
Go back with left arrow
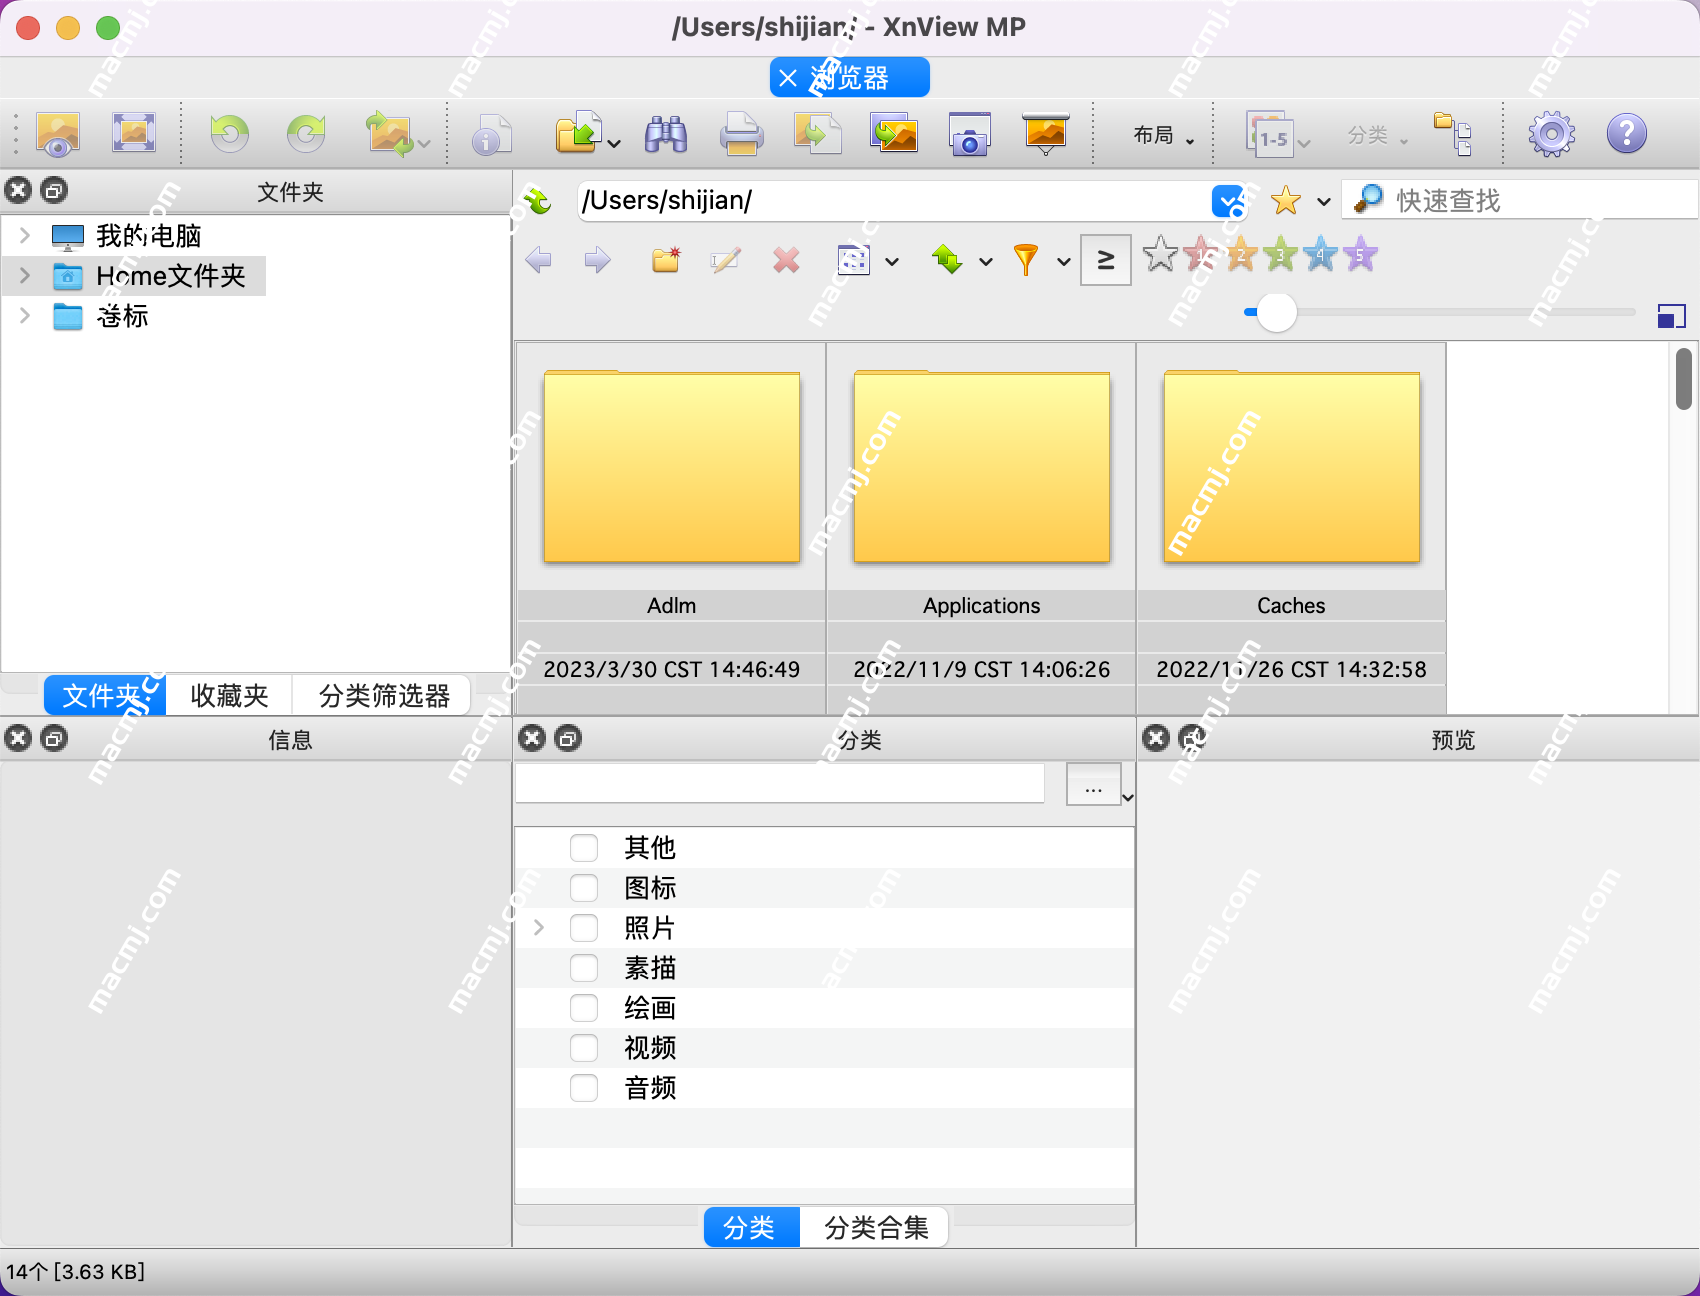coord(538,260)
